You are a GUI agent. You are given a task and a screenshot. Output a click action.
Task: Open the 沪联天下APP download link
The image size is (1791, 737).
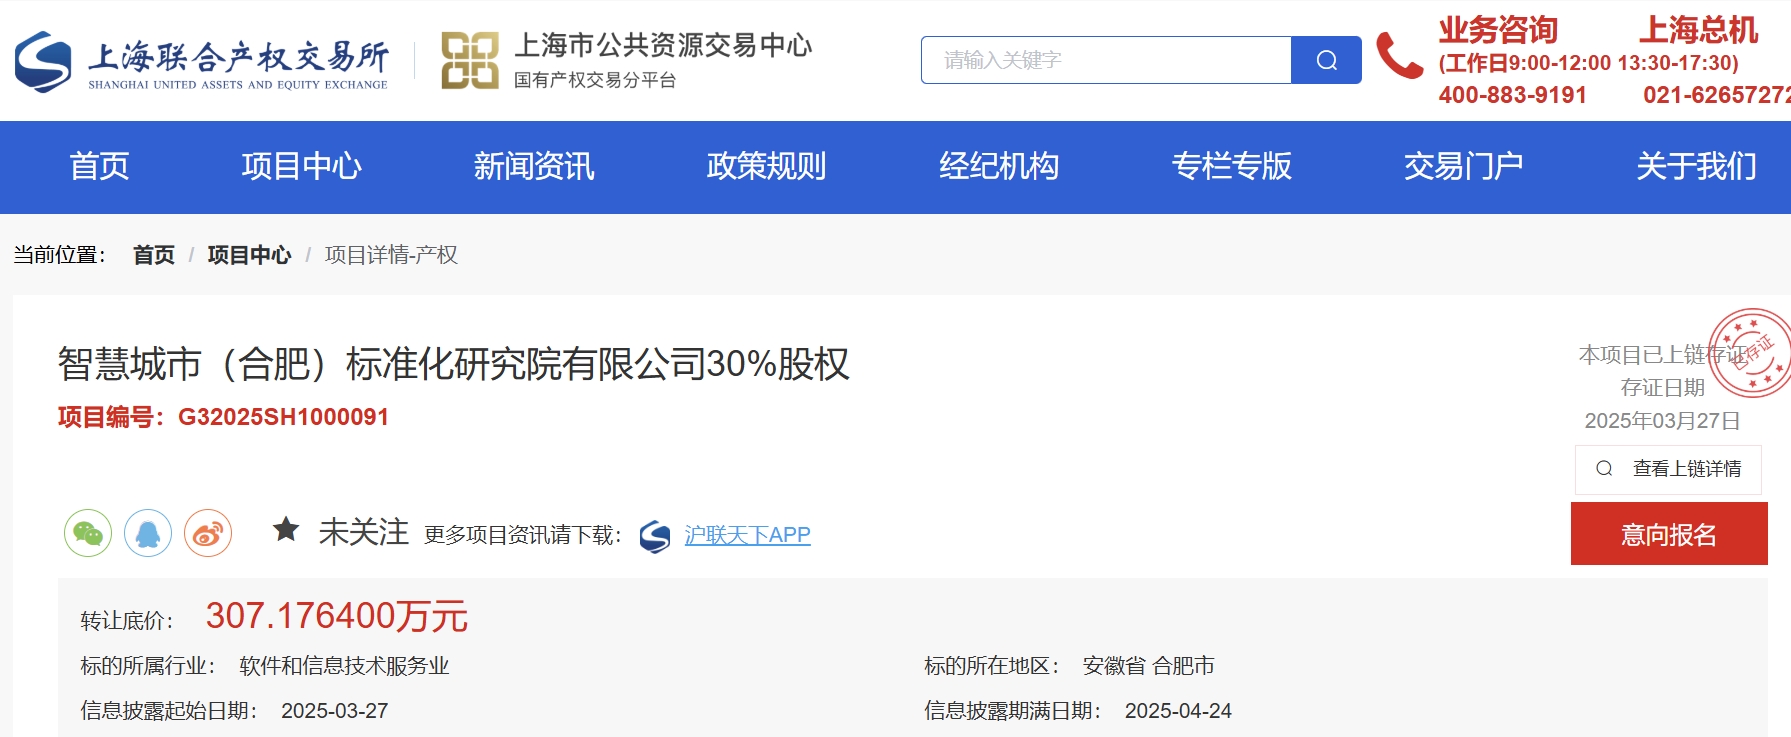click(747, 535)
